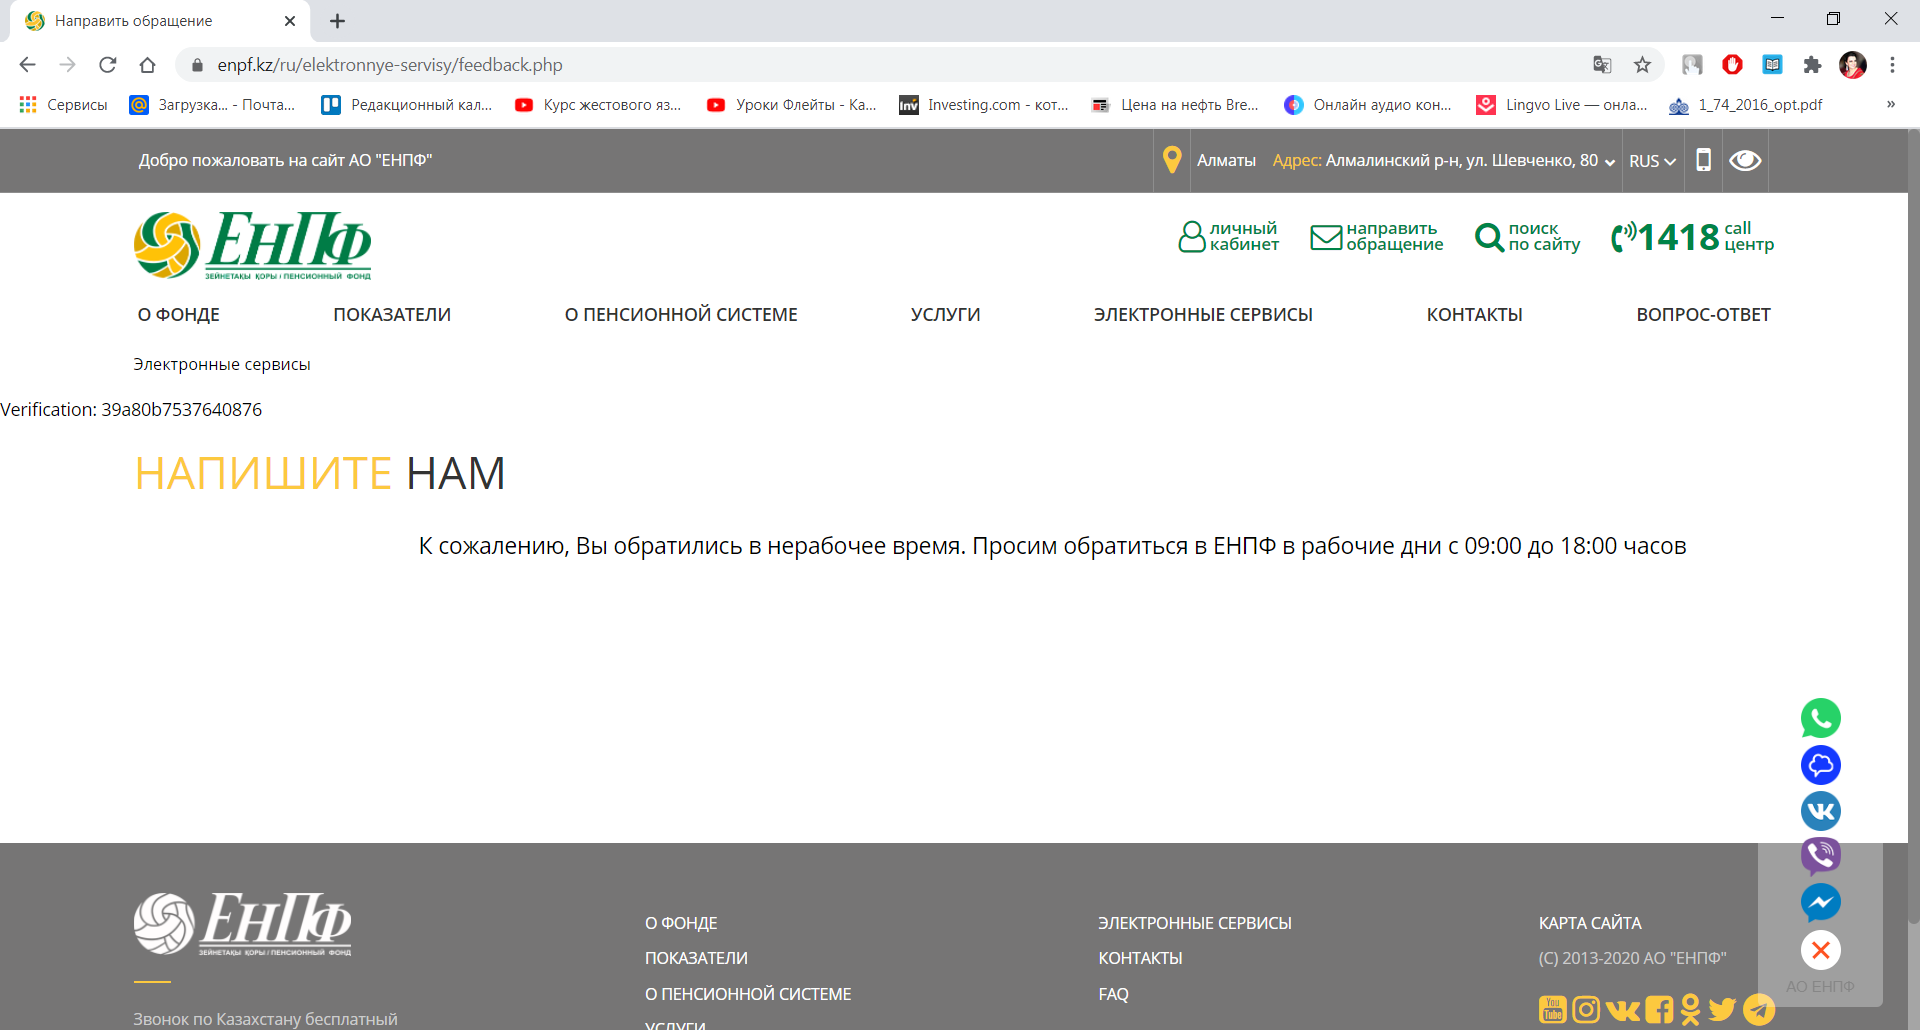Image resolution: width=1920 pixels, height=1030 pixels.
Task: Open Facebook Messenger floating icon
Action: (x=1820, y=903)
